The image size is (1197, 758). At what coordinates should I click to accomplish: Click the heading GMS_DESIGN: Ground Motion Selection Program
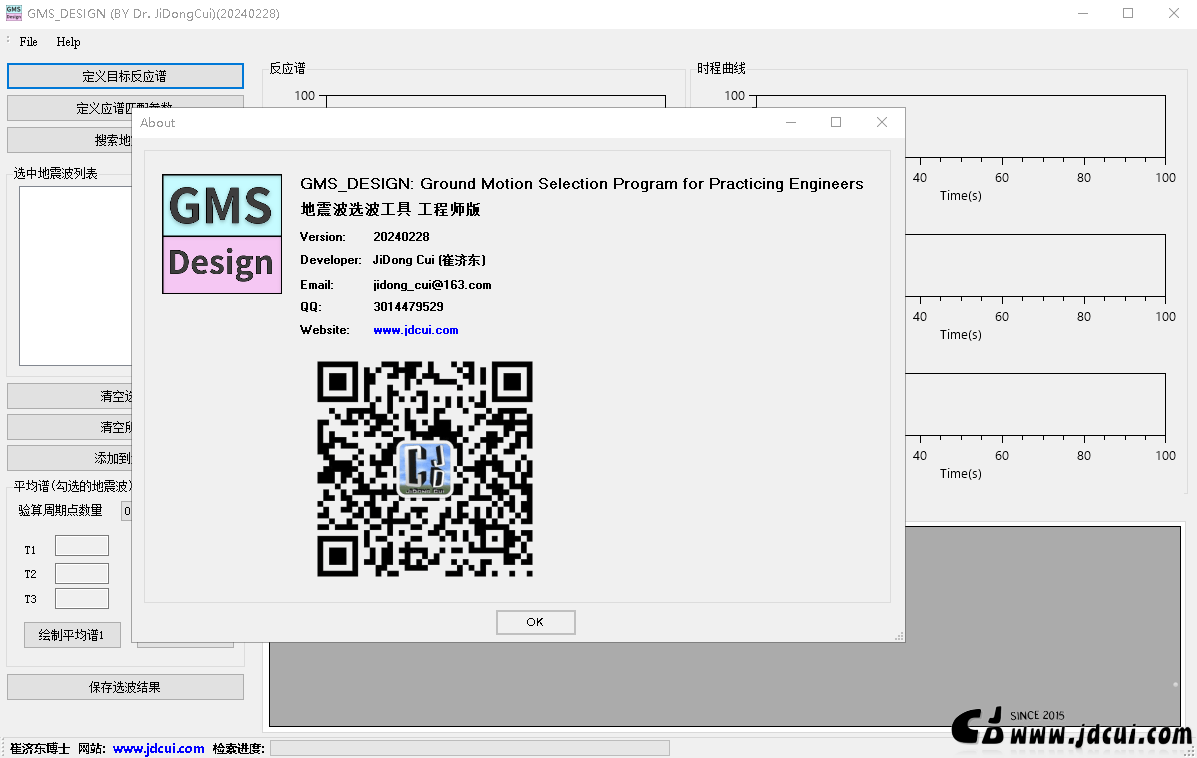pos(582,184)
